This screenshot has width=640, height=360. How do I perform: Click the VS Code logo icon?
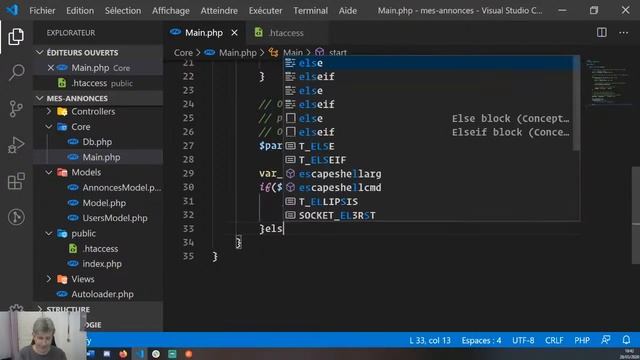pyautogui.click(x=13, y=10)
